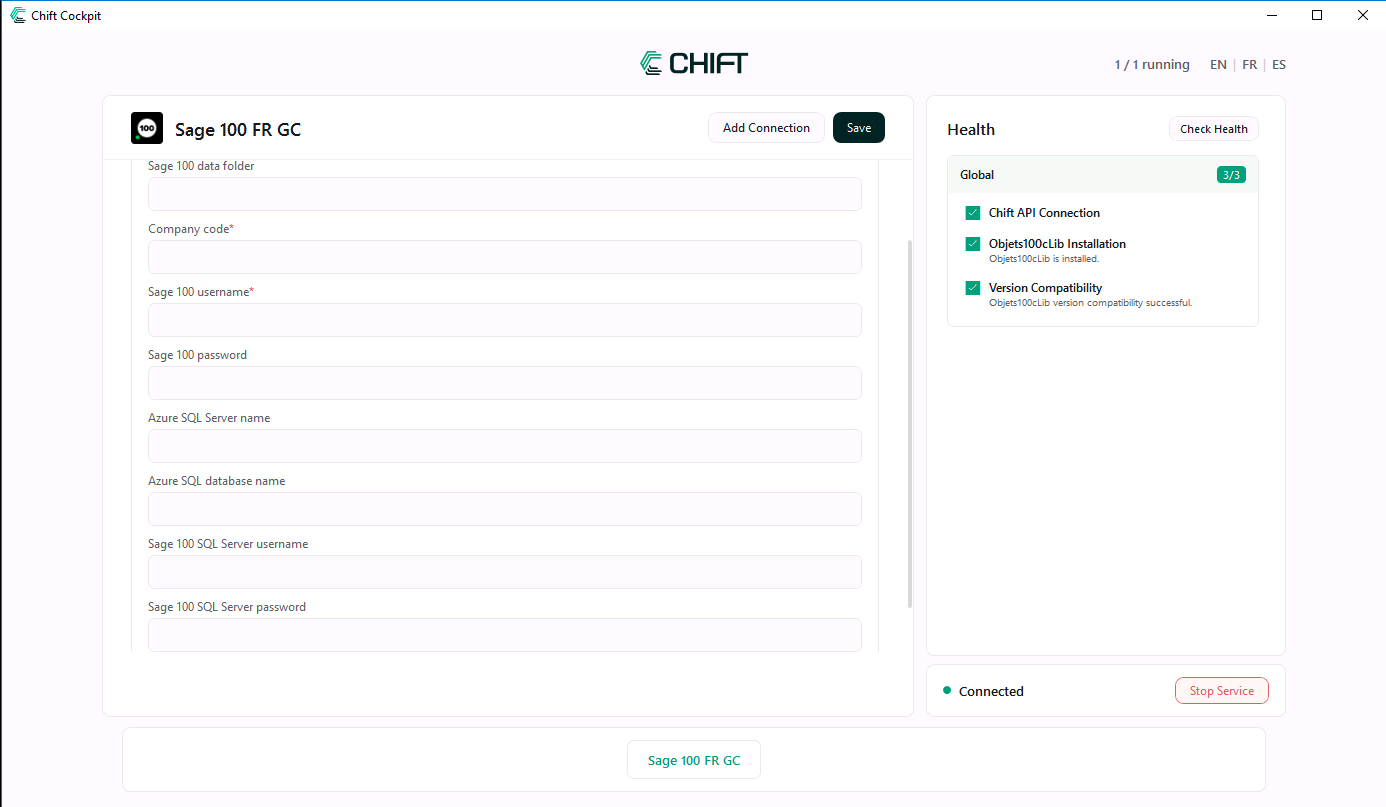
Task: Click the Sage 100 SQL Server password field
Action: 505,635
